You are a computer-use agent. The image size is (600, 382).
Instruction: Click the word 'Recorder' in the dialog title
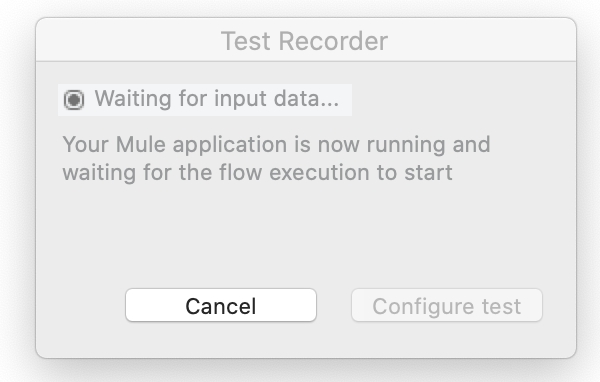click(x=333, y=41)
